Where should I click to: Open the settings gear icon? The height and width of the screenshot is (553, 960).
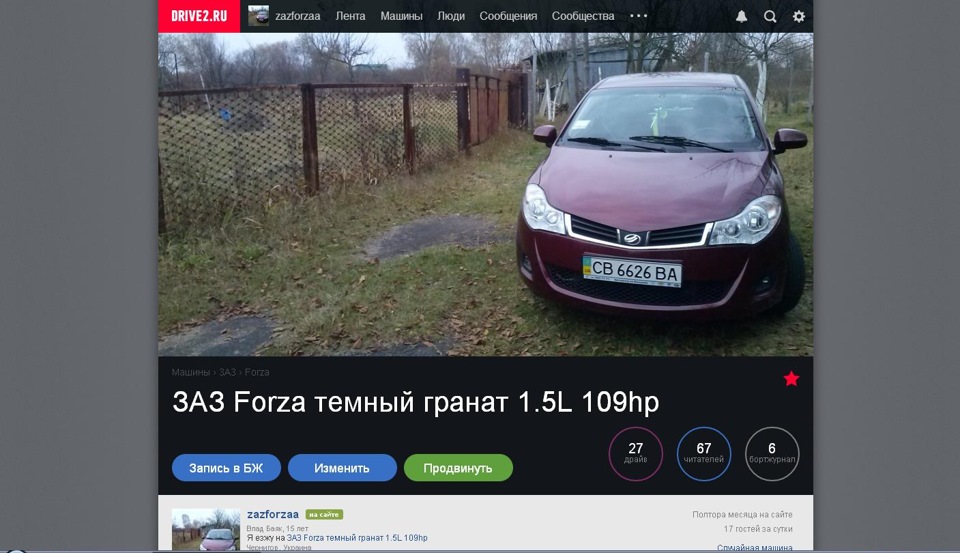799,17
